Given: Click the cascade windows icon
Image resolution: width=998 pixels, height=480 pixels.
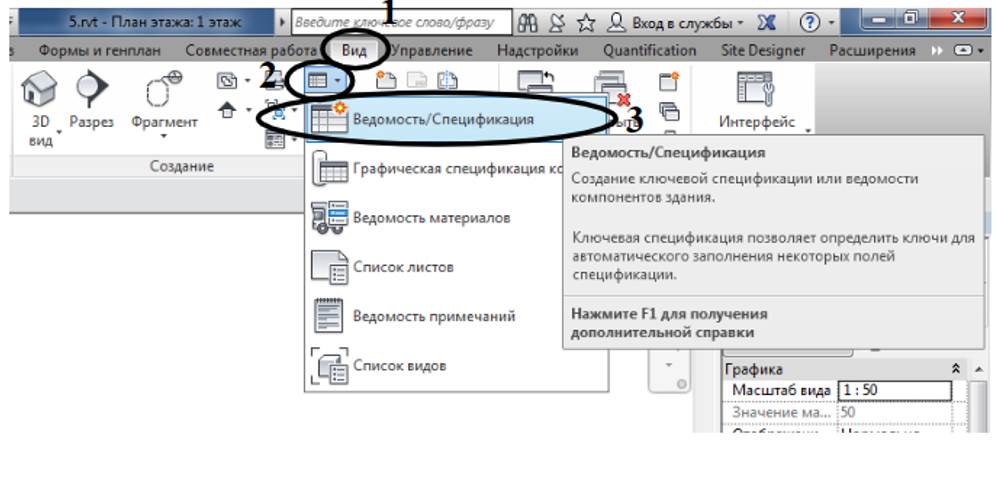Looking at the screenshot, I should [669, 111].
